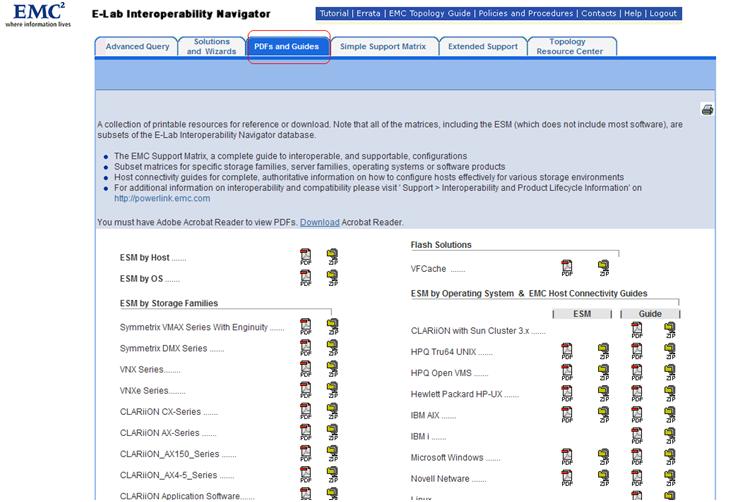The width and height of the screenshot is (740, 502).
Task: Open the EMC Topology Guide link
Action: point(429,13)
